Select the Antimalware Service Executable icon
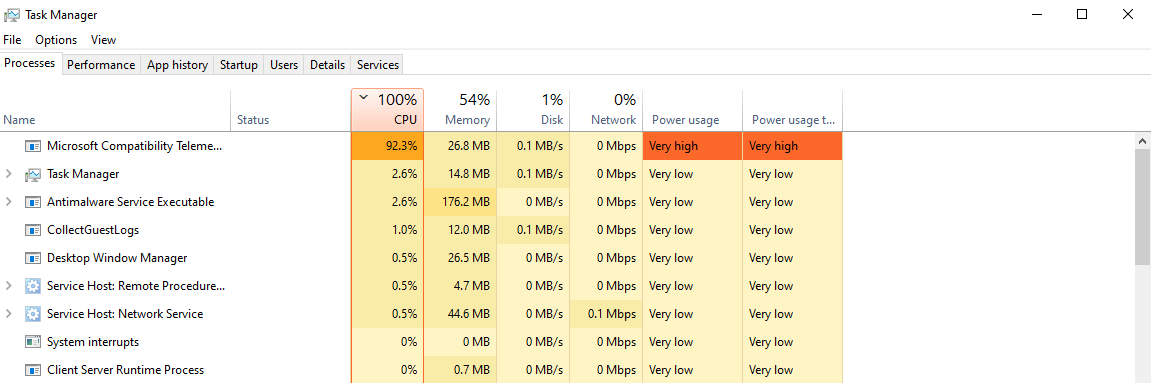The height and width of the screenshot is (383, 1151). pos(32,202)
